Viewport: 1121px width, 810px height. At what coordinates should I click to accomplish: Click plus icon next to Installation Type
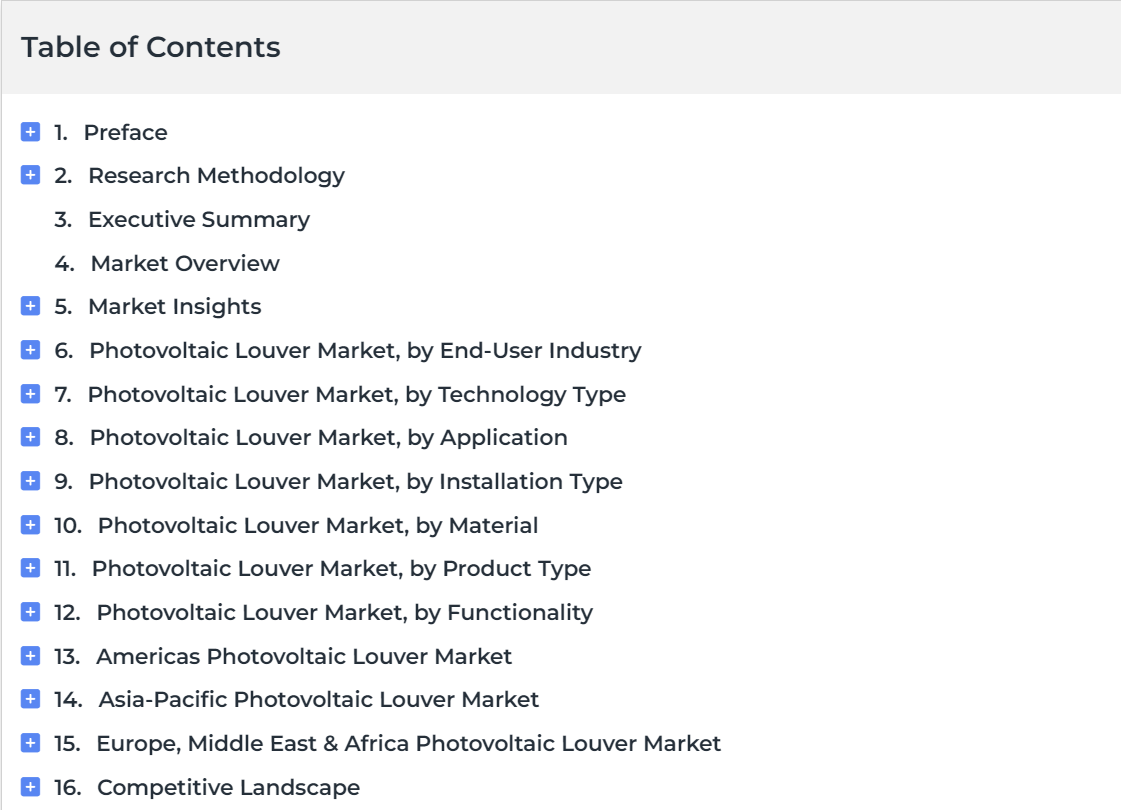pyautogui.click(x=30, y=480)
